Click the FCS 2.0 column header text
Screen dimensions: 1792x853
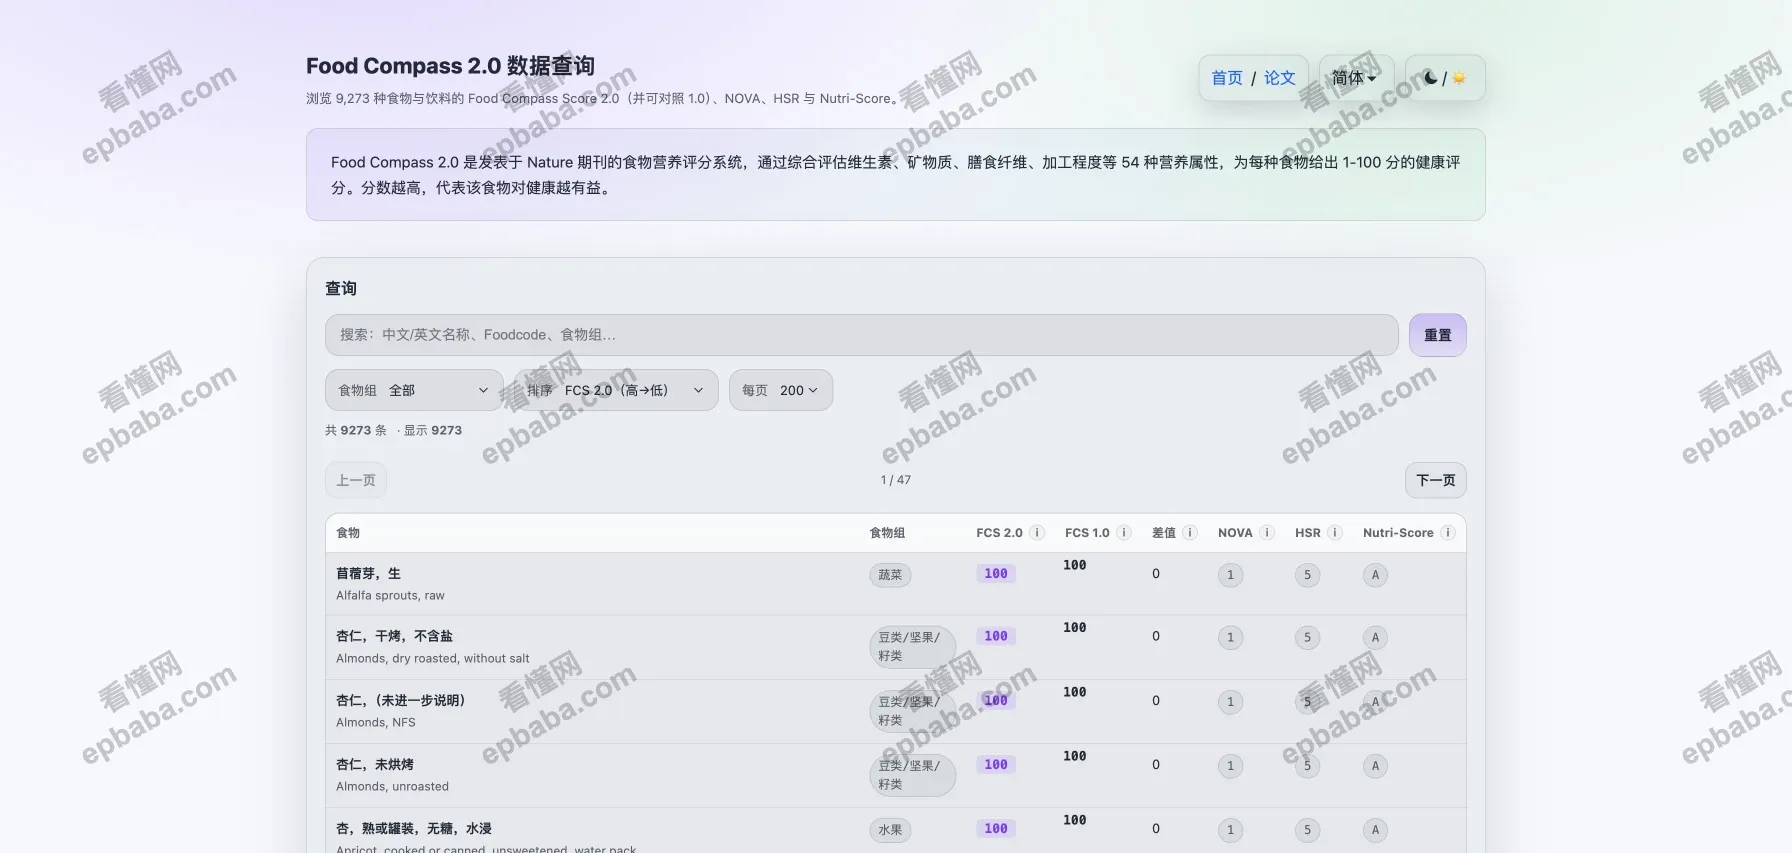tap(999, 533)
